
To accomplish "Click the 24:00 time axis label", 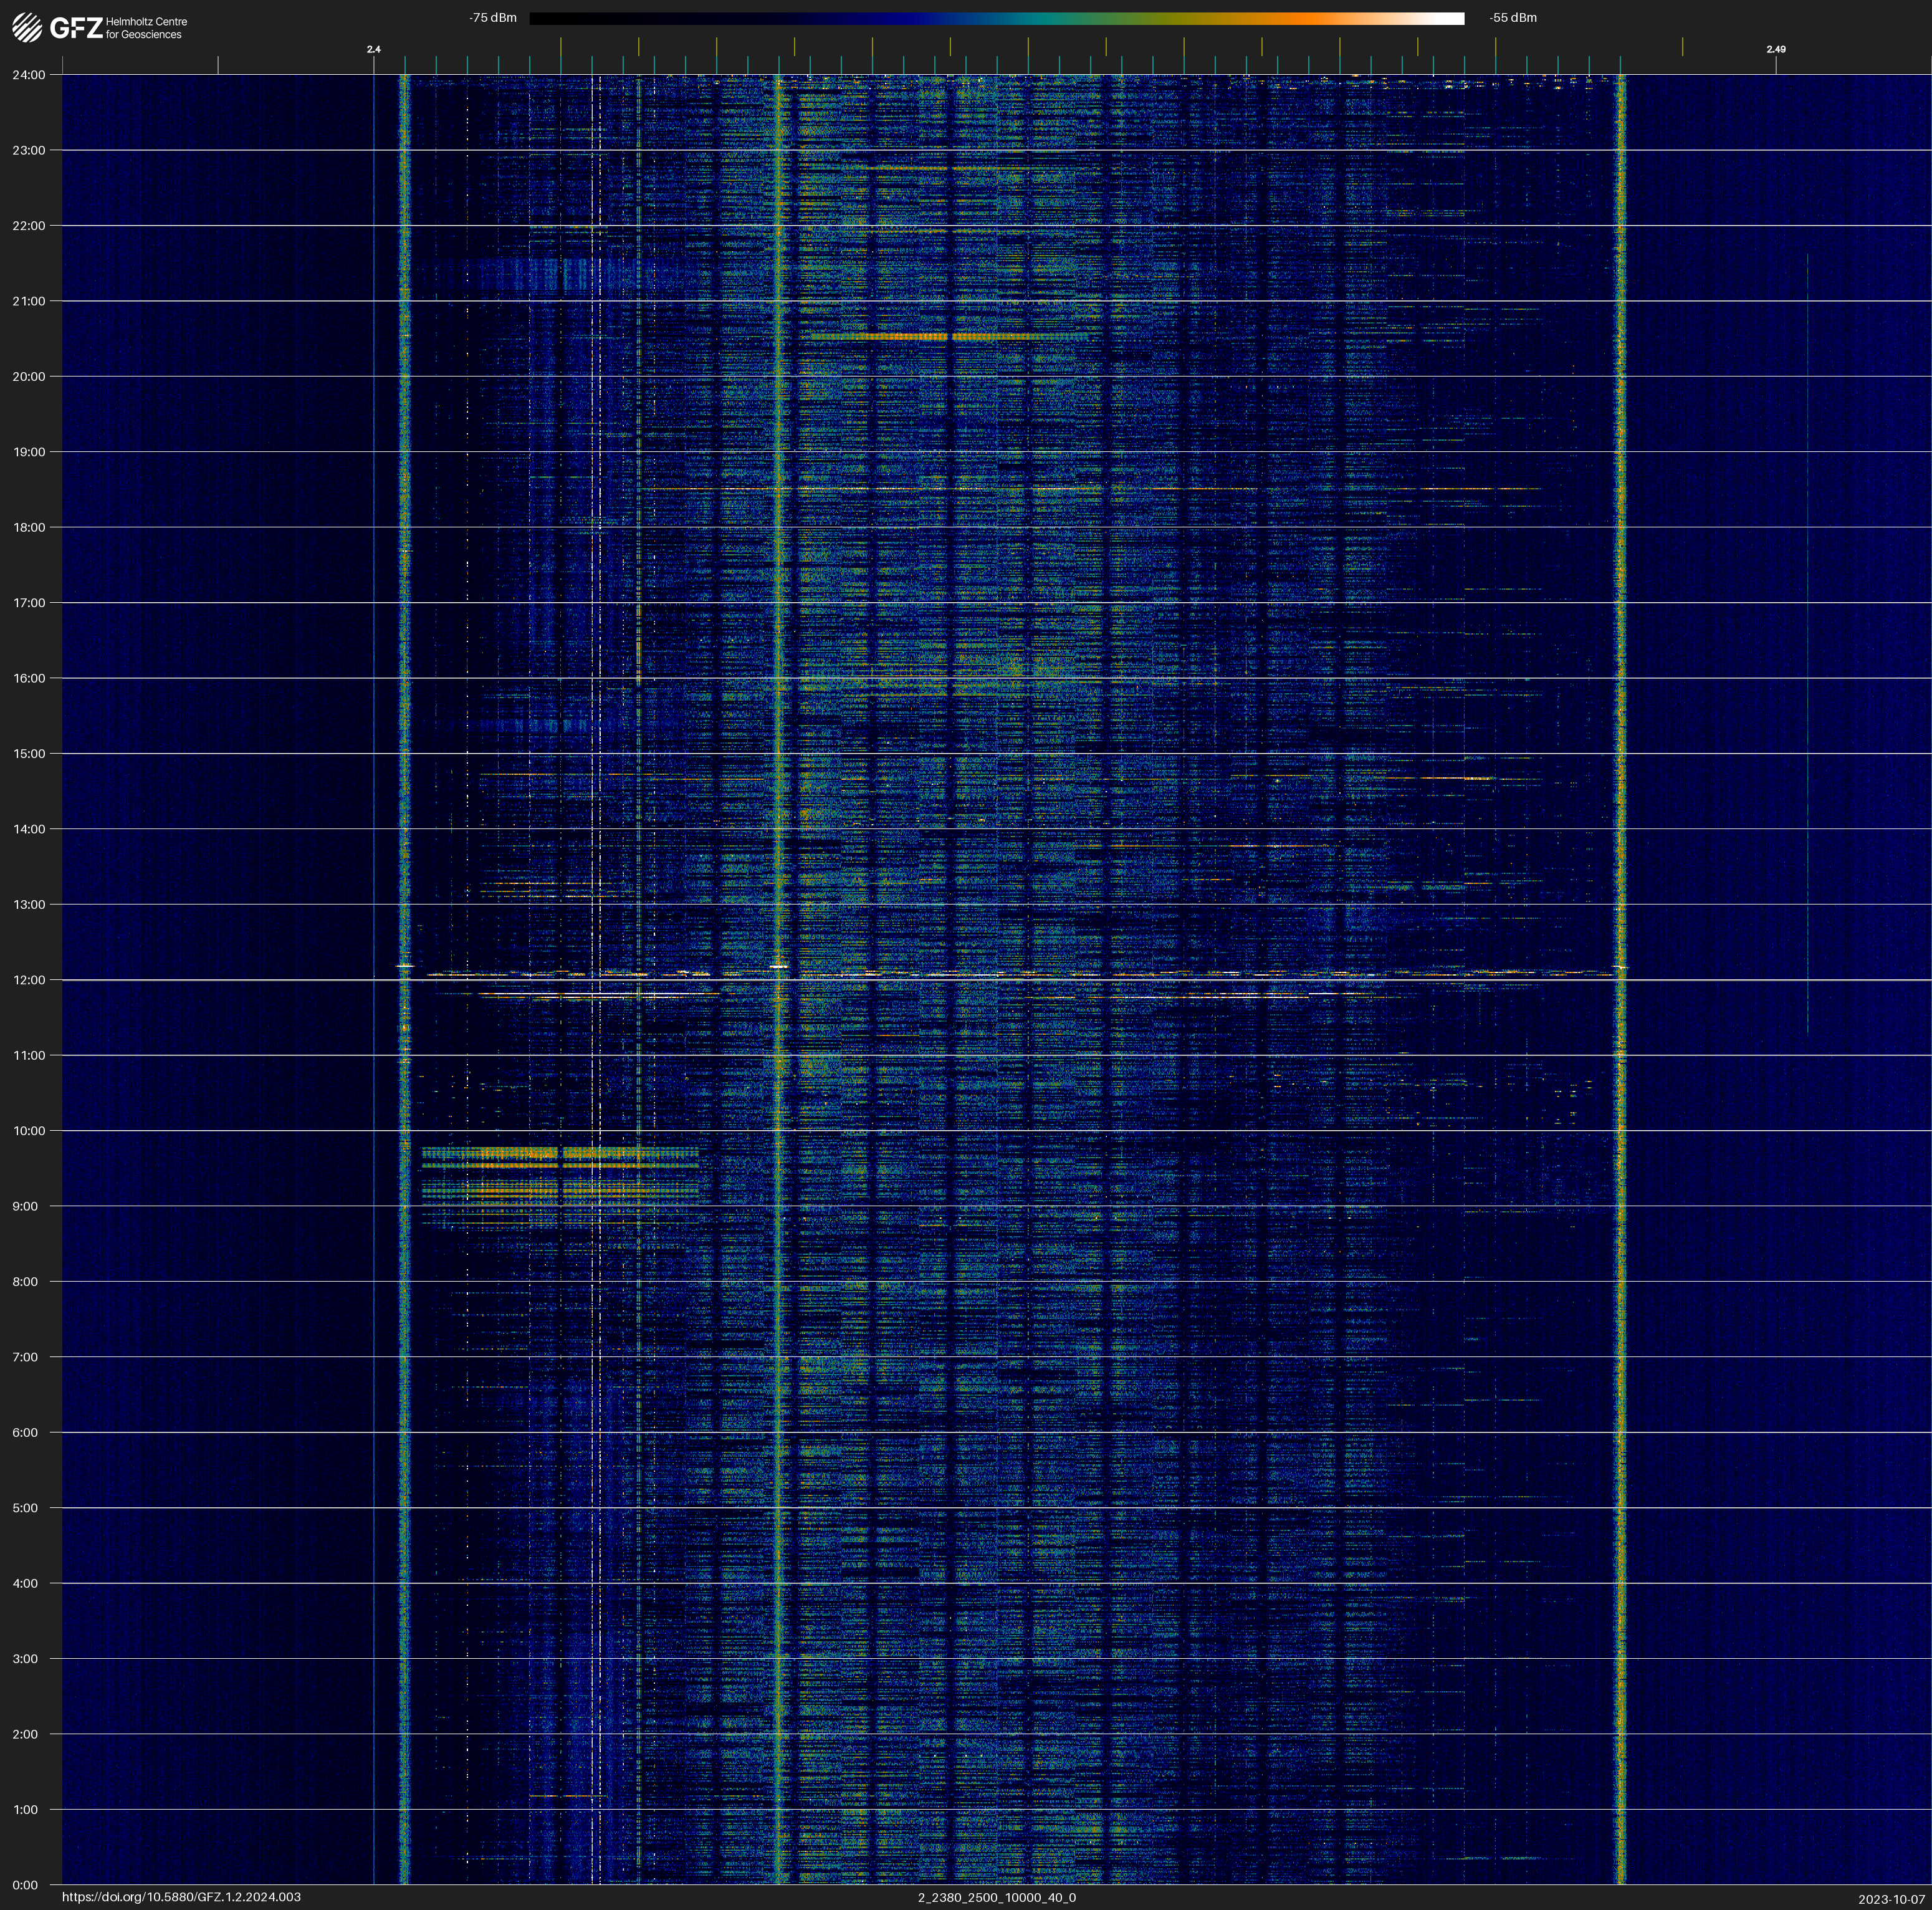I will (29, 75).
